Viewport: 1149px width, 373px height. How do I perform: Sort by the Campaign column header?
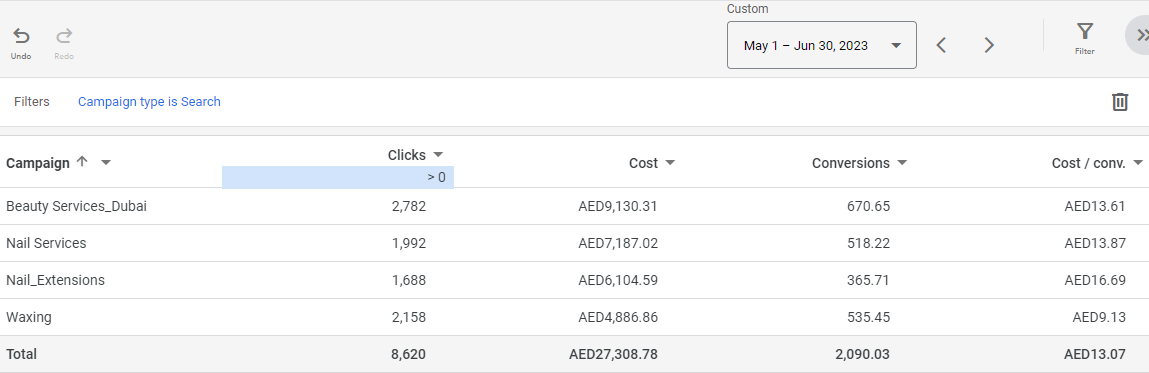pyautogui.click(x=38, y=163)
